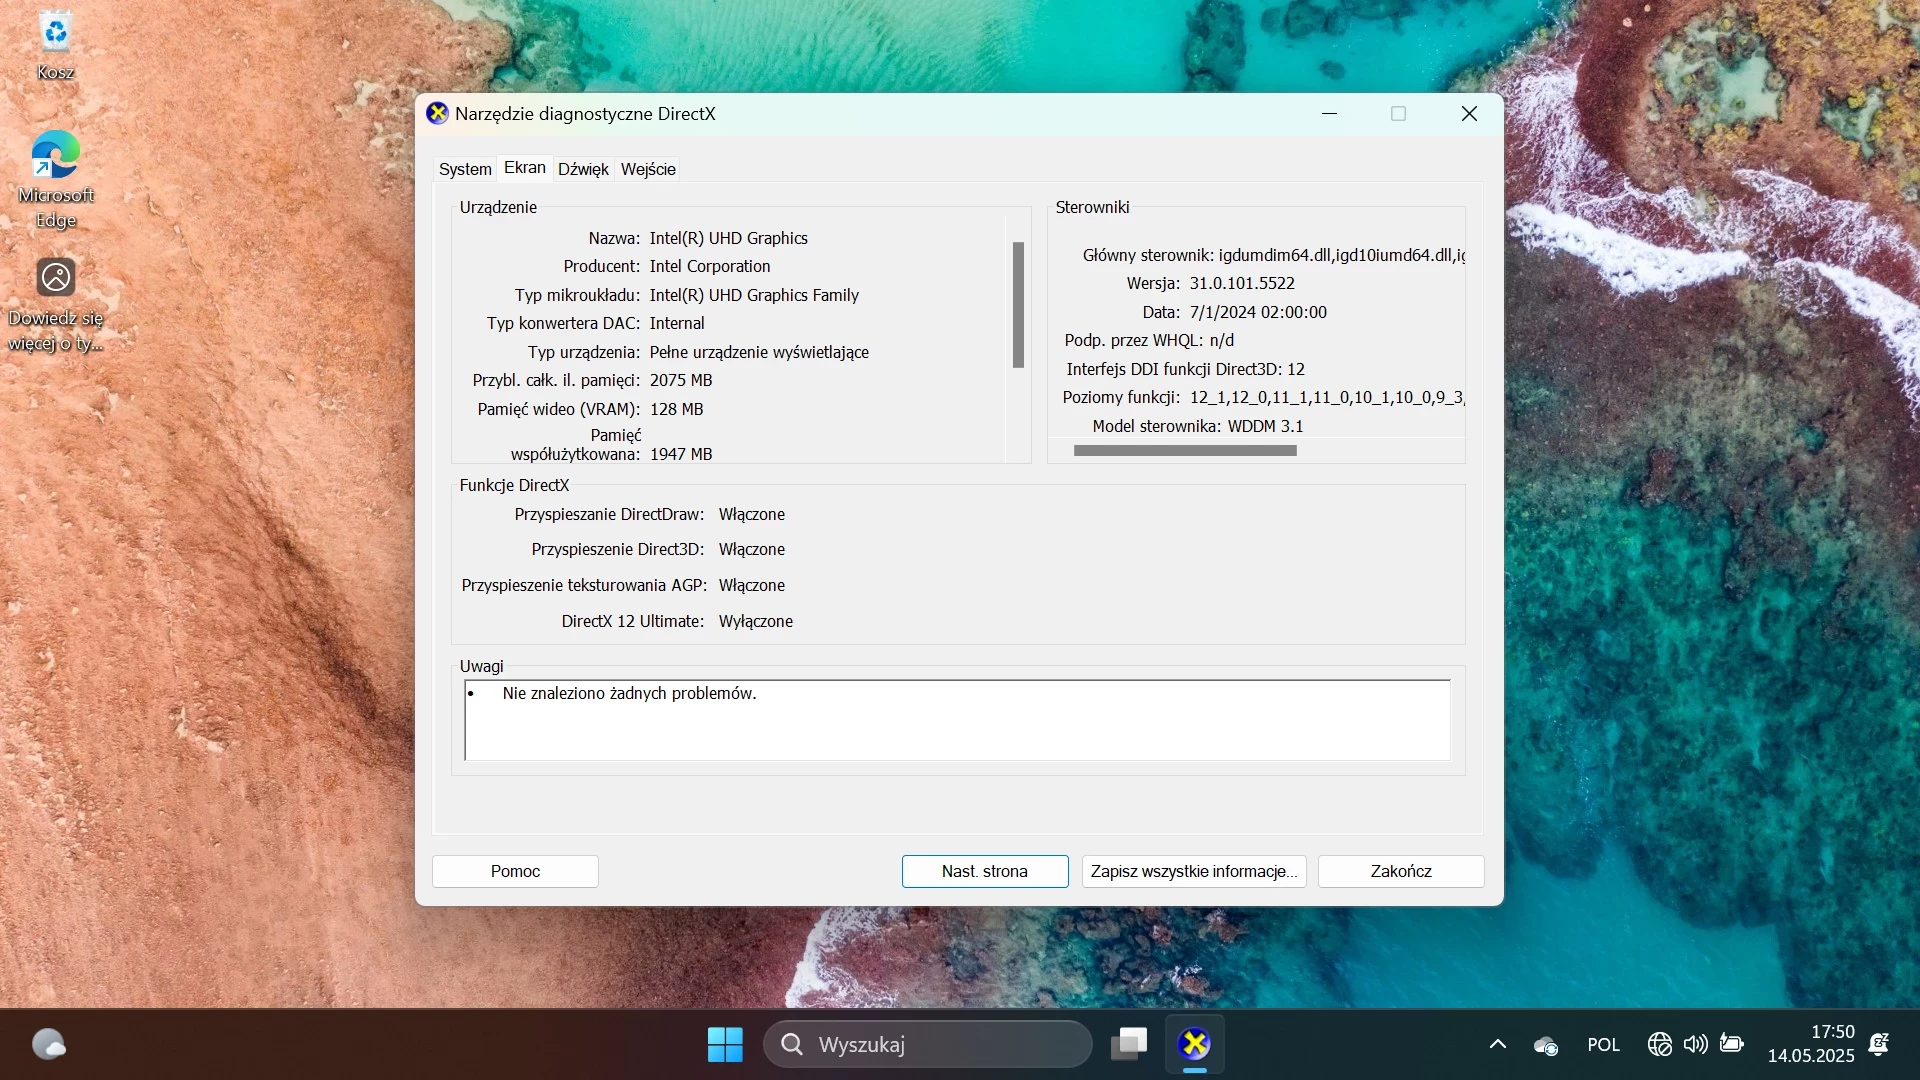The height and width of the screenshot is (1080, 1920).
Task: Click the DirectDraw acceleration 'Włączone' value
Action: pyautogui.click(x=751, y=514)
